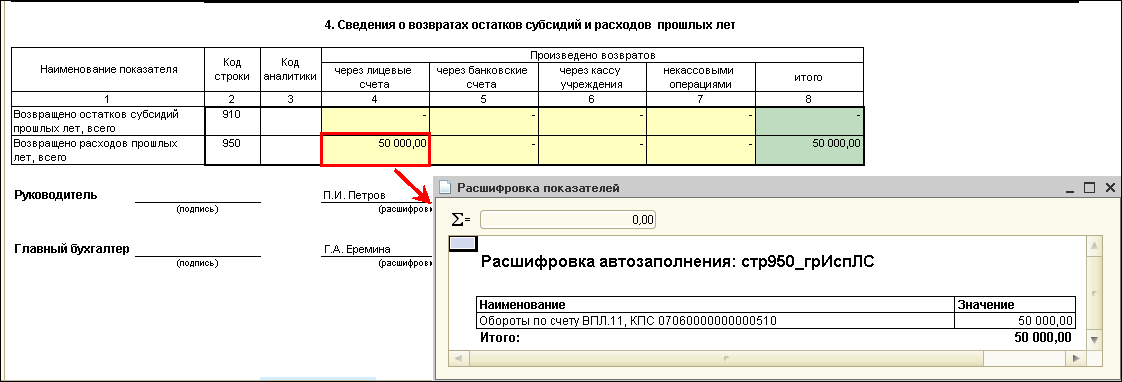Select row 910 итого cell
Screen dimensions: 1122x382
pos(809,120)
